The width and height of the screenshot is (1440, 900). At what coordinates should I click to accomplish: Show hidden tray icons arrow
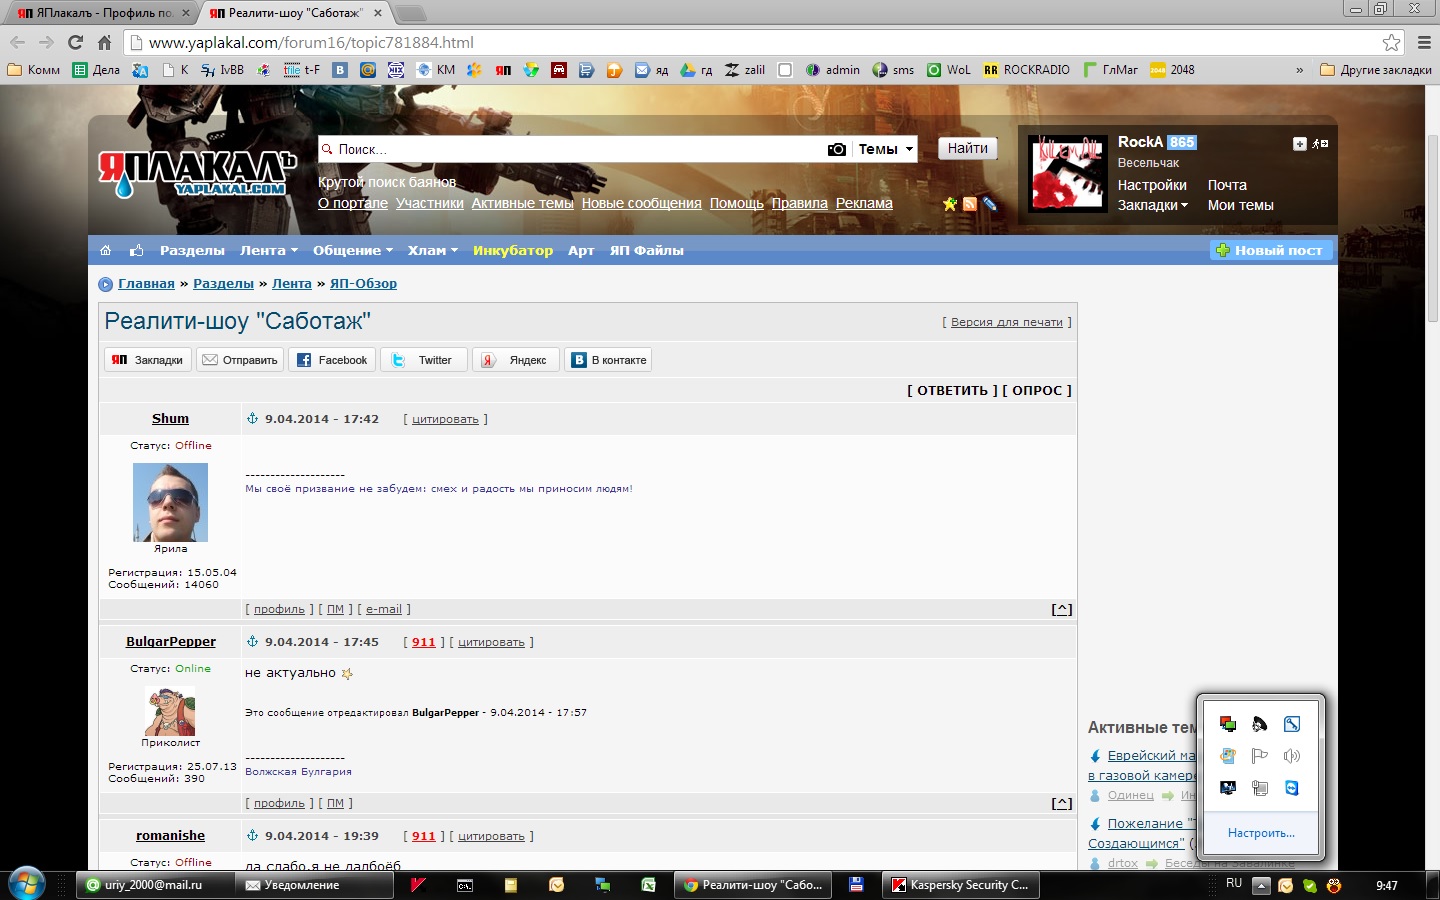tap(1262, 885)
